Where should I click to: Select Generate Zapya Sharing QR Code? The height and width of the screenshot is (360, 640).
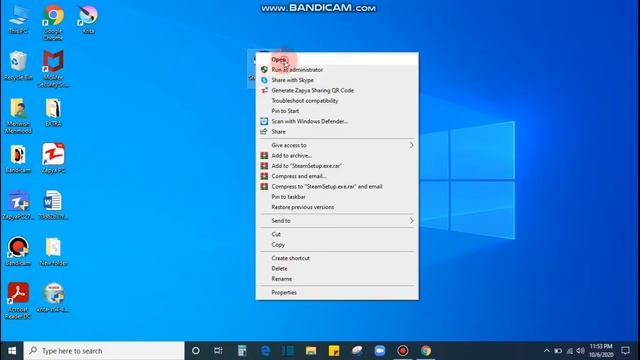pyautogui.click(x=337, y=90)
